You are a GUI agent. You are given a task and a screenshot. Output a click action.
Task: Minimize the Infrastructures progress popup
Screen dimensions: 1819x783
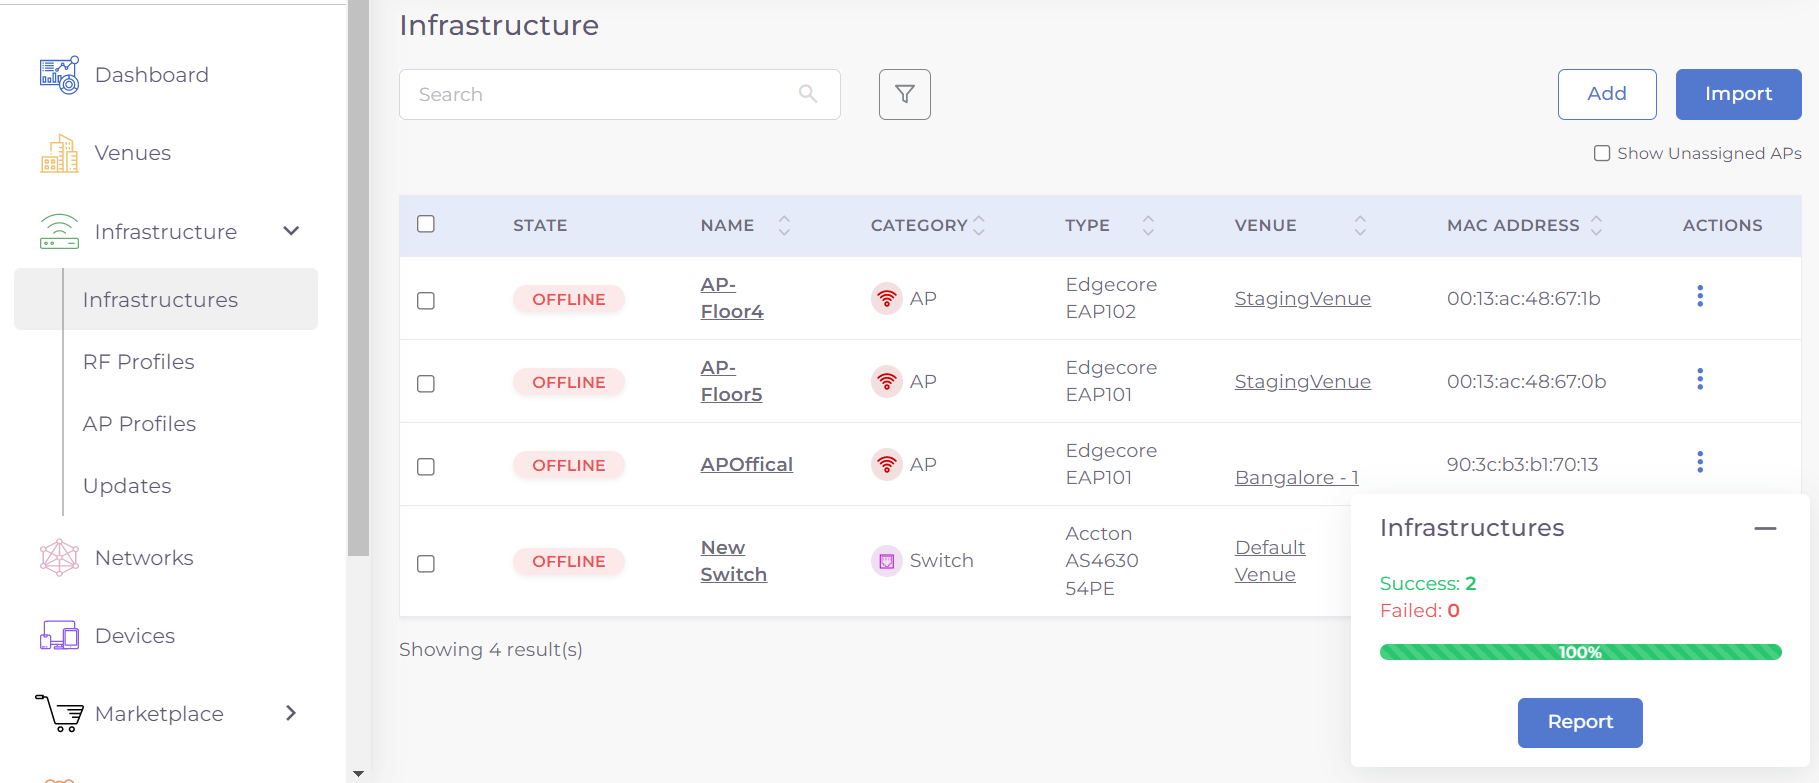pyautogui.click(x=1765, y=528)
